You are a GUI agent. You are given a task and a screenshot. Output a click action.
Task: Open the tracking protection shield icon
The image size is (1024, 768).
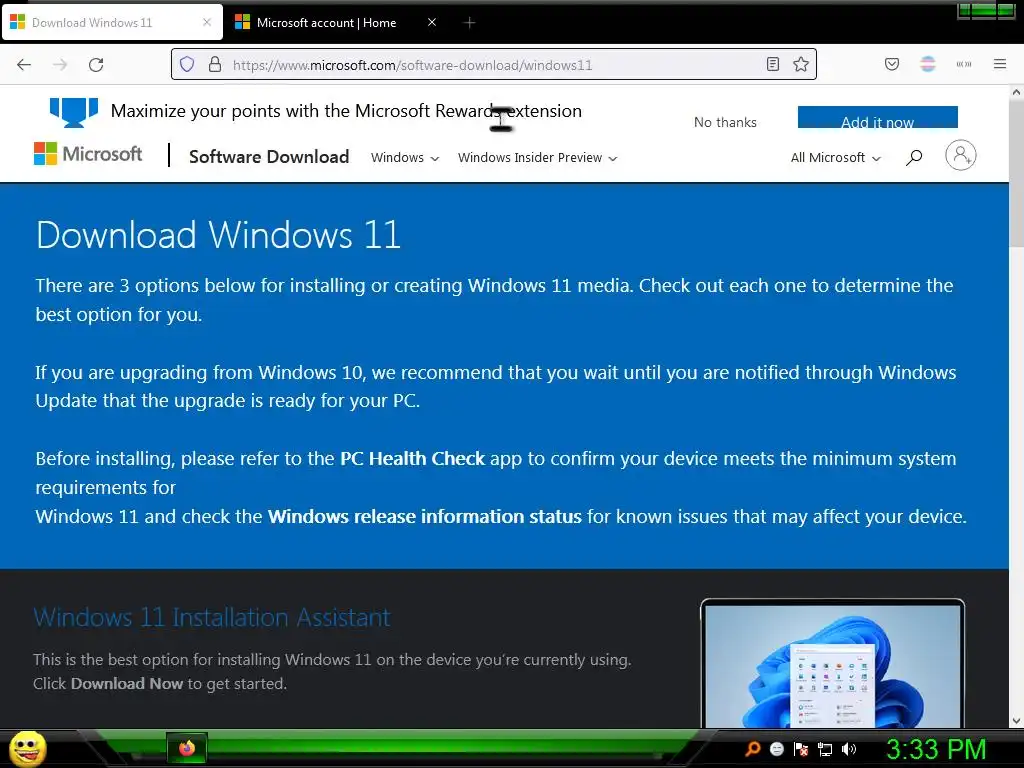187,65
